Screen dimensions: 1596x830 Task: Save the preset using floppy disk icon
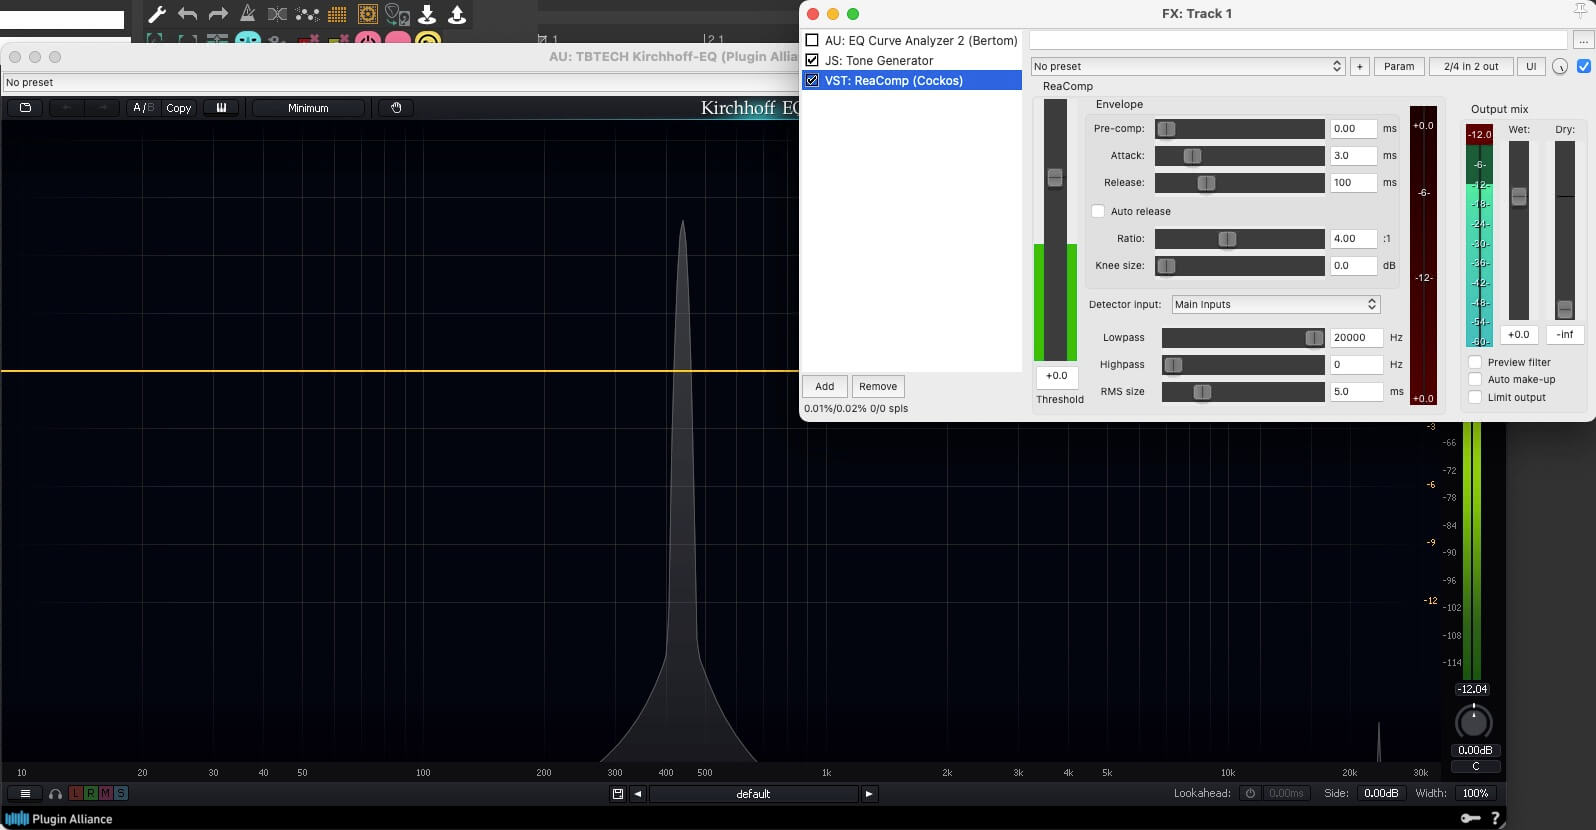[x=618, y=794]
